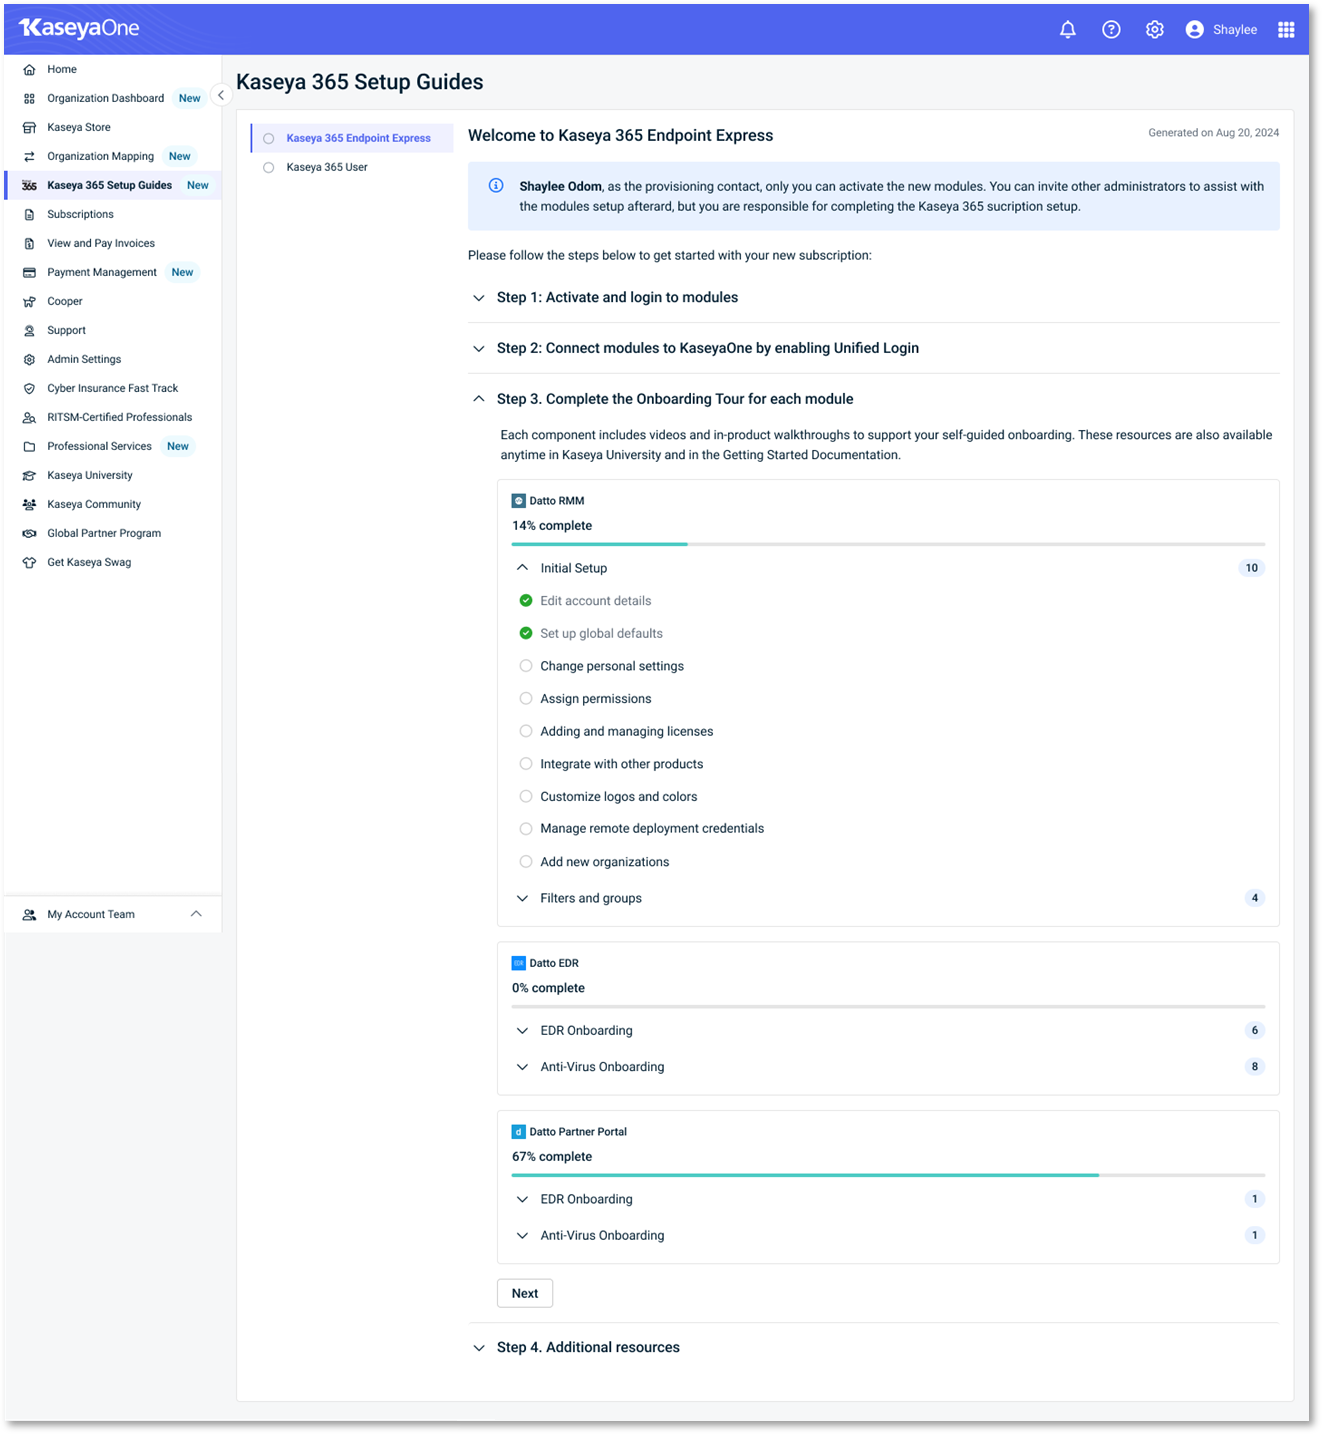
Task: Open the Organization Dashboard menu entry
Action: 105,98
